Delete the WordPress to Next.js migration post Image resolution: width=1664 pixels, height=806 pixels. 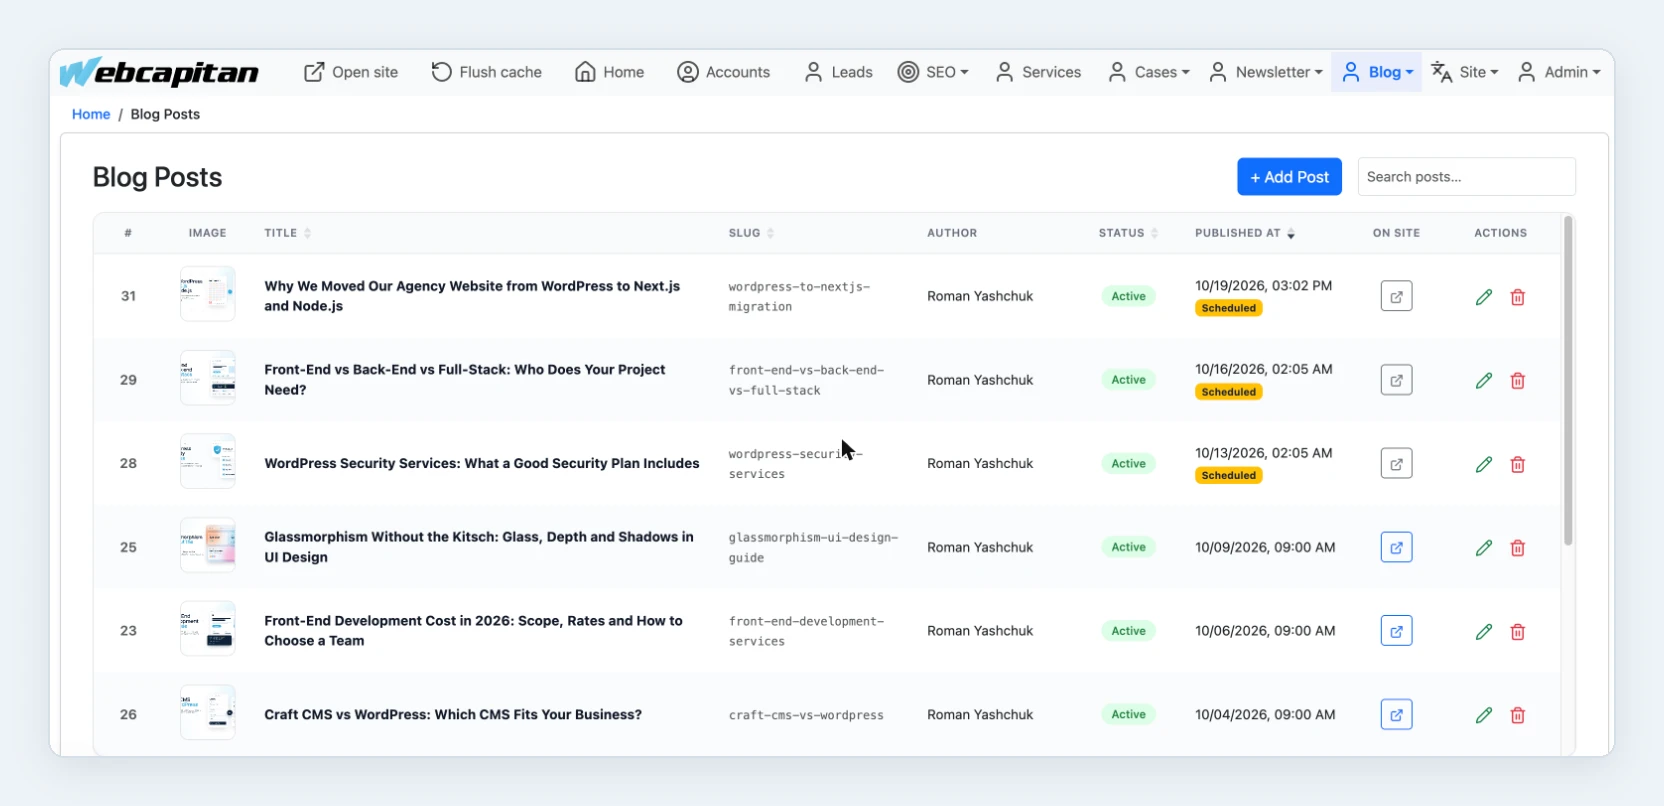(x=1518, y=297)
